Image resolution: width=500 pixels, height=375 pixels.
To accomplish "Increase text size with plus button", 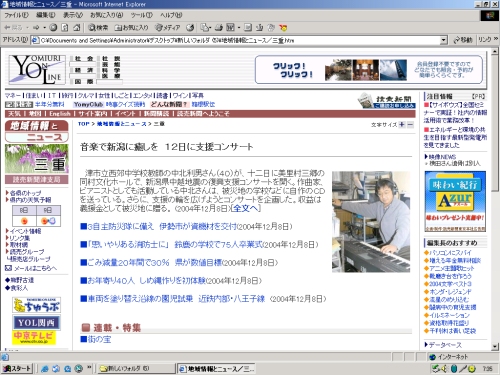I will pos(402,125).
